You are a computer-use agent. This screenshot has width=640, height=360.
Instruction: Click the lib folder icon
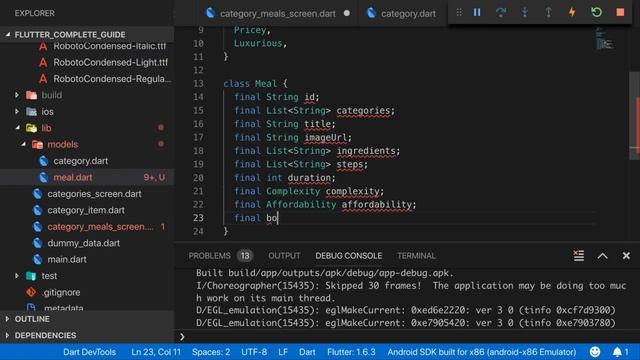click(x=31, y=128)
